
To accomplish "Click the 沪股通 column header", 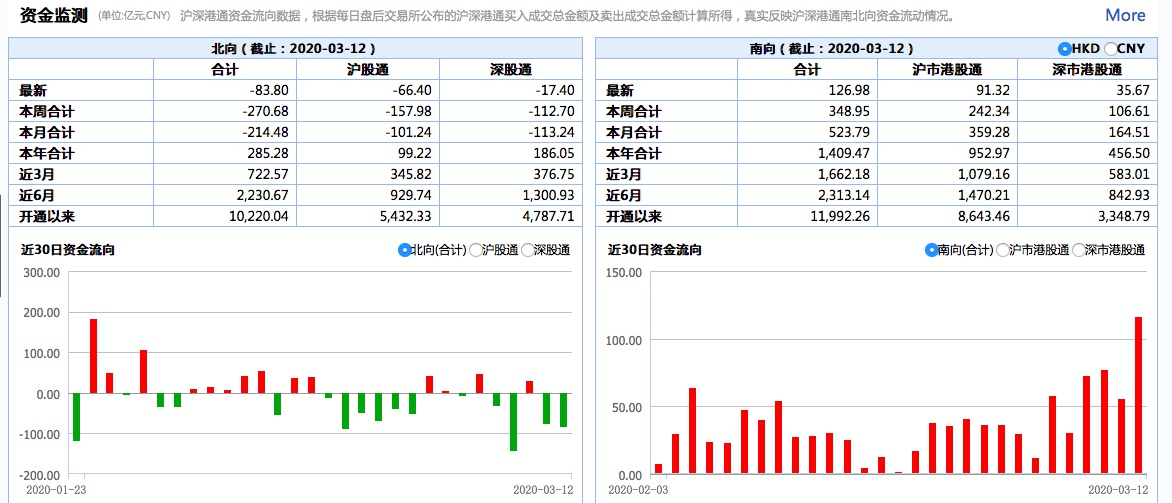I will 367,70.
